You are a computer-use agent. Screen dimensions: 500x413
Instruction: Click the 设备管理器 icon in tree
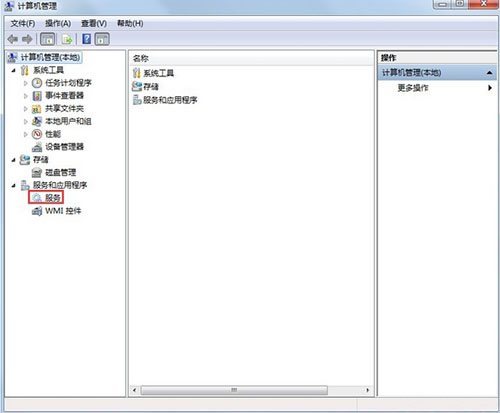point(37,147)
